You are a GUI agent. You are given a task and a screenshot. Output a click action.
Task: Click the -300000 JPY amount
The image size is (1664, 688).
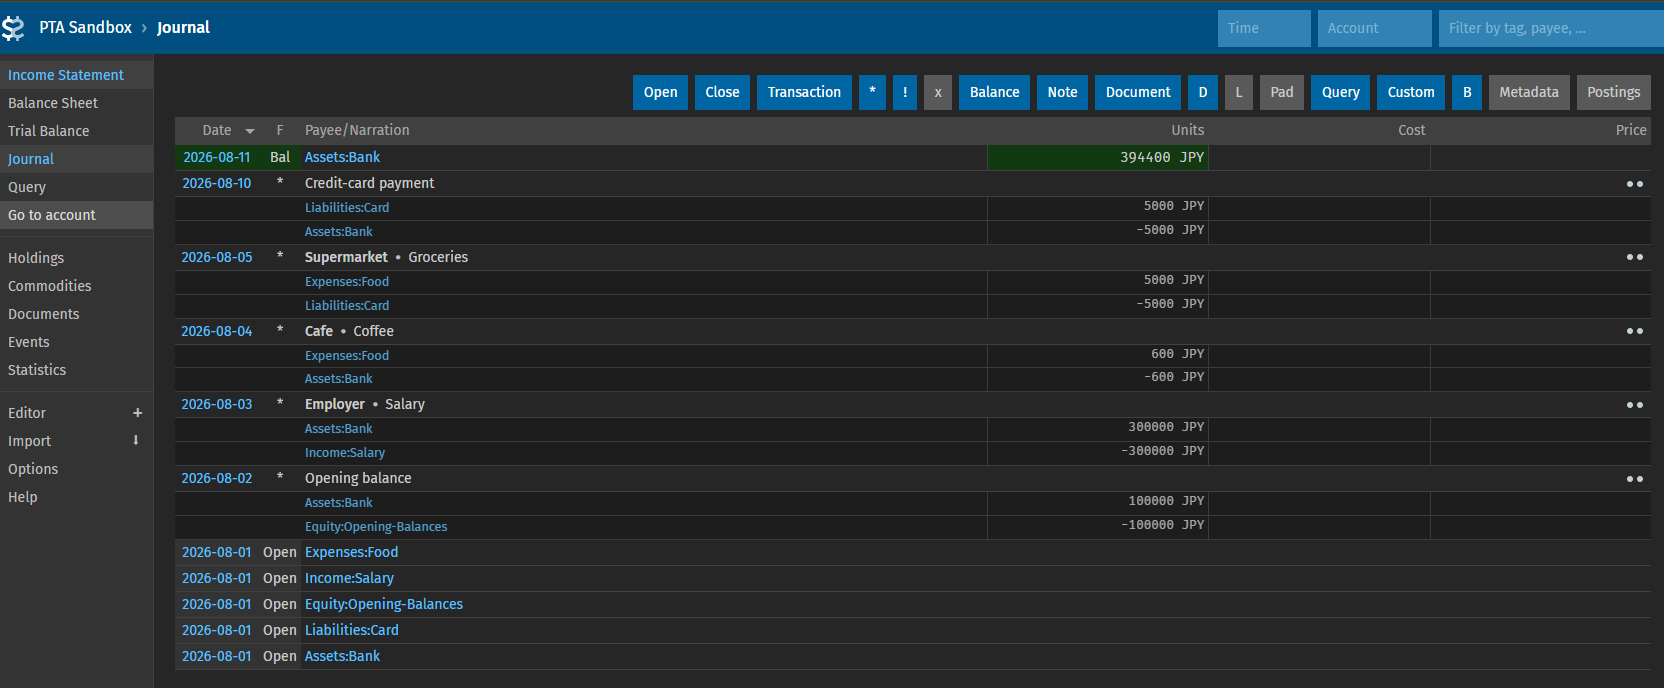[x=1163, y=451]
